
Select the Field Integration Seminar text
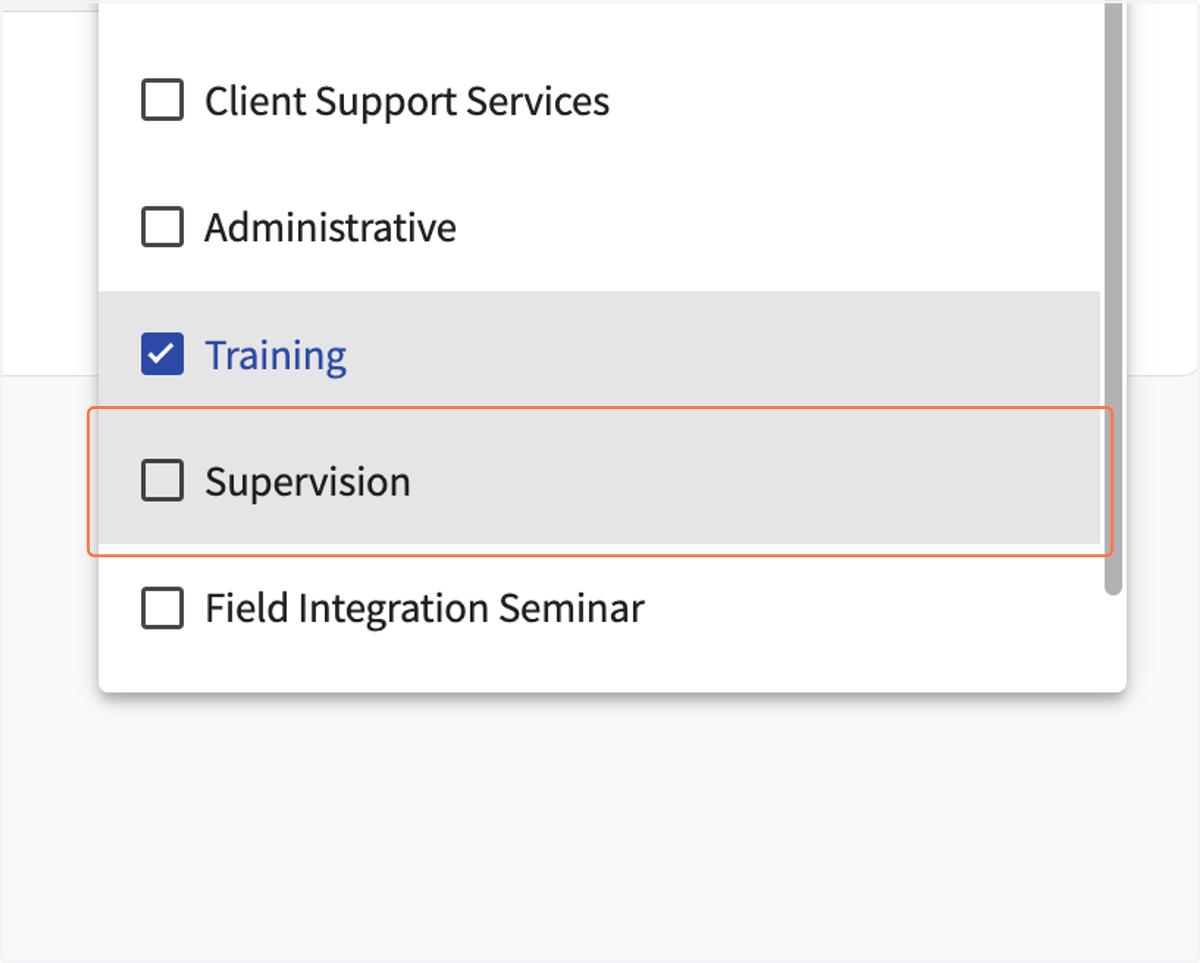425,608
